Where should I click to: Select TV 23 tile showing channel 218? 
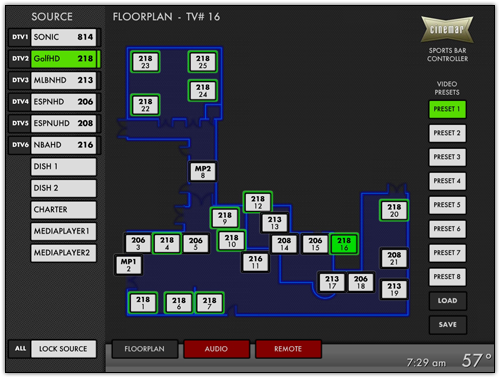(x=145, y=62)
